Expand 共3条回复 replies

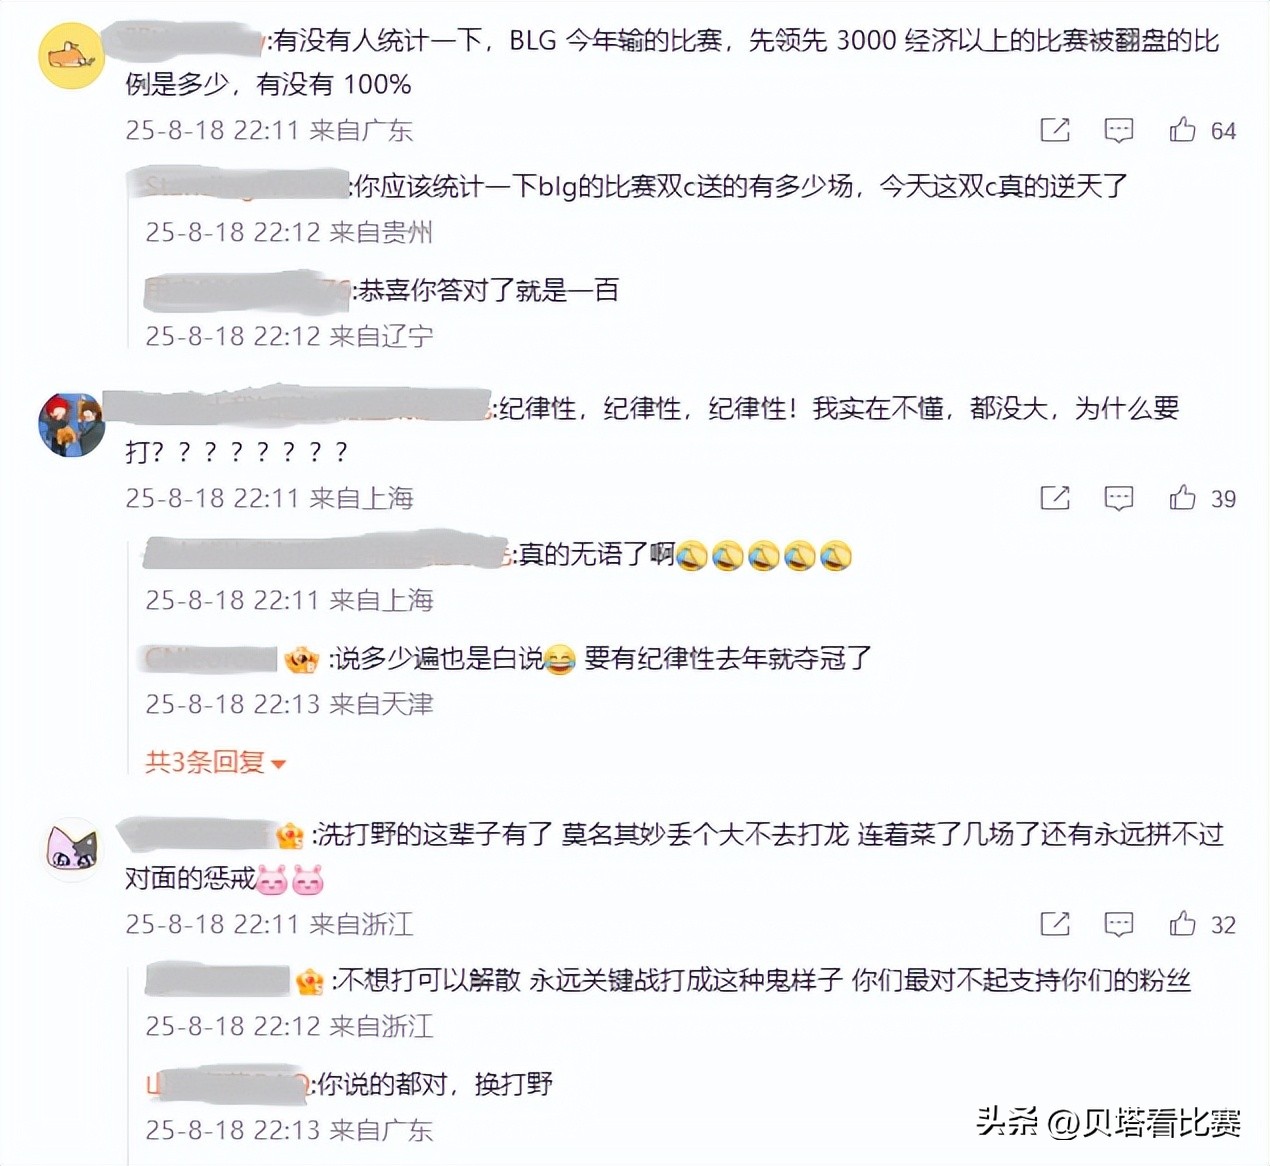216,762
